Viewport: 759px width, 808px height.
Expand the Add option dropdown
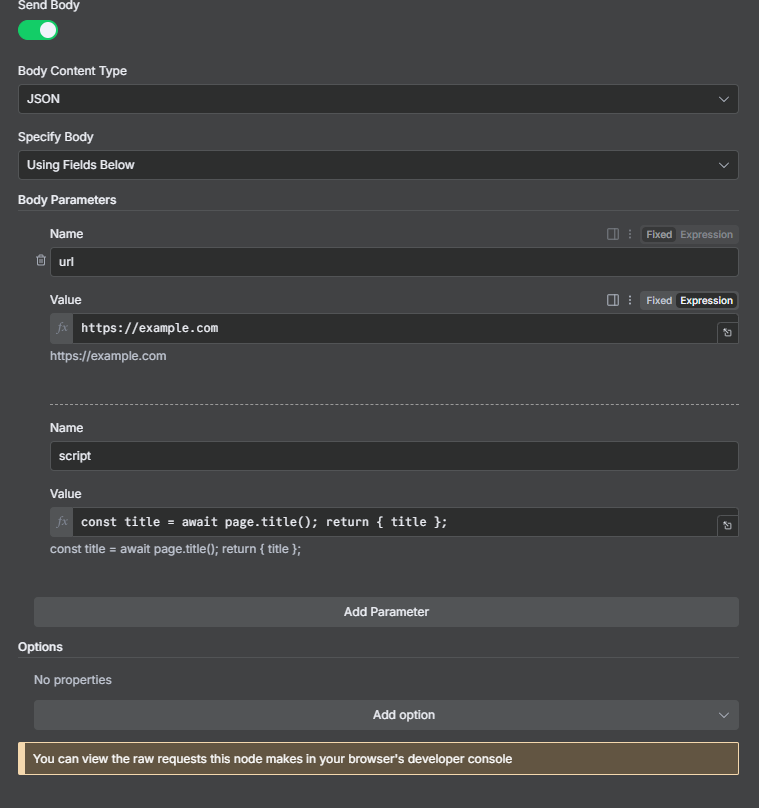386,715
